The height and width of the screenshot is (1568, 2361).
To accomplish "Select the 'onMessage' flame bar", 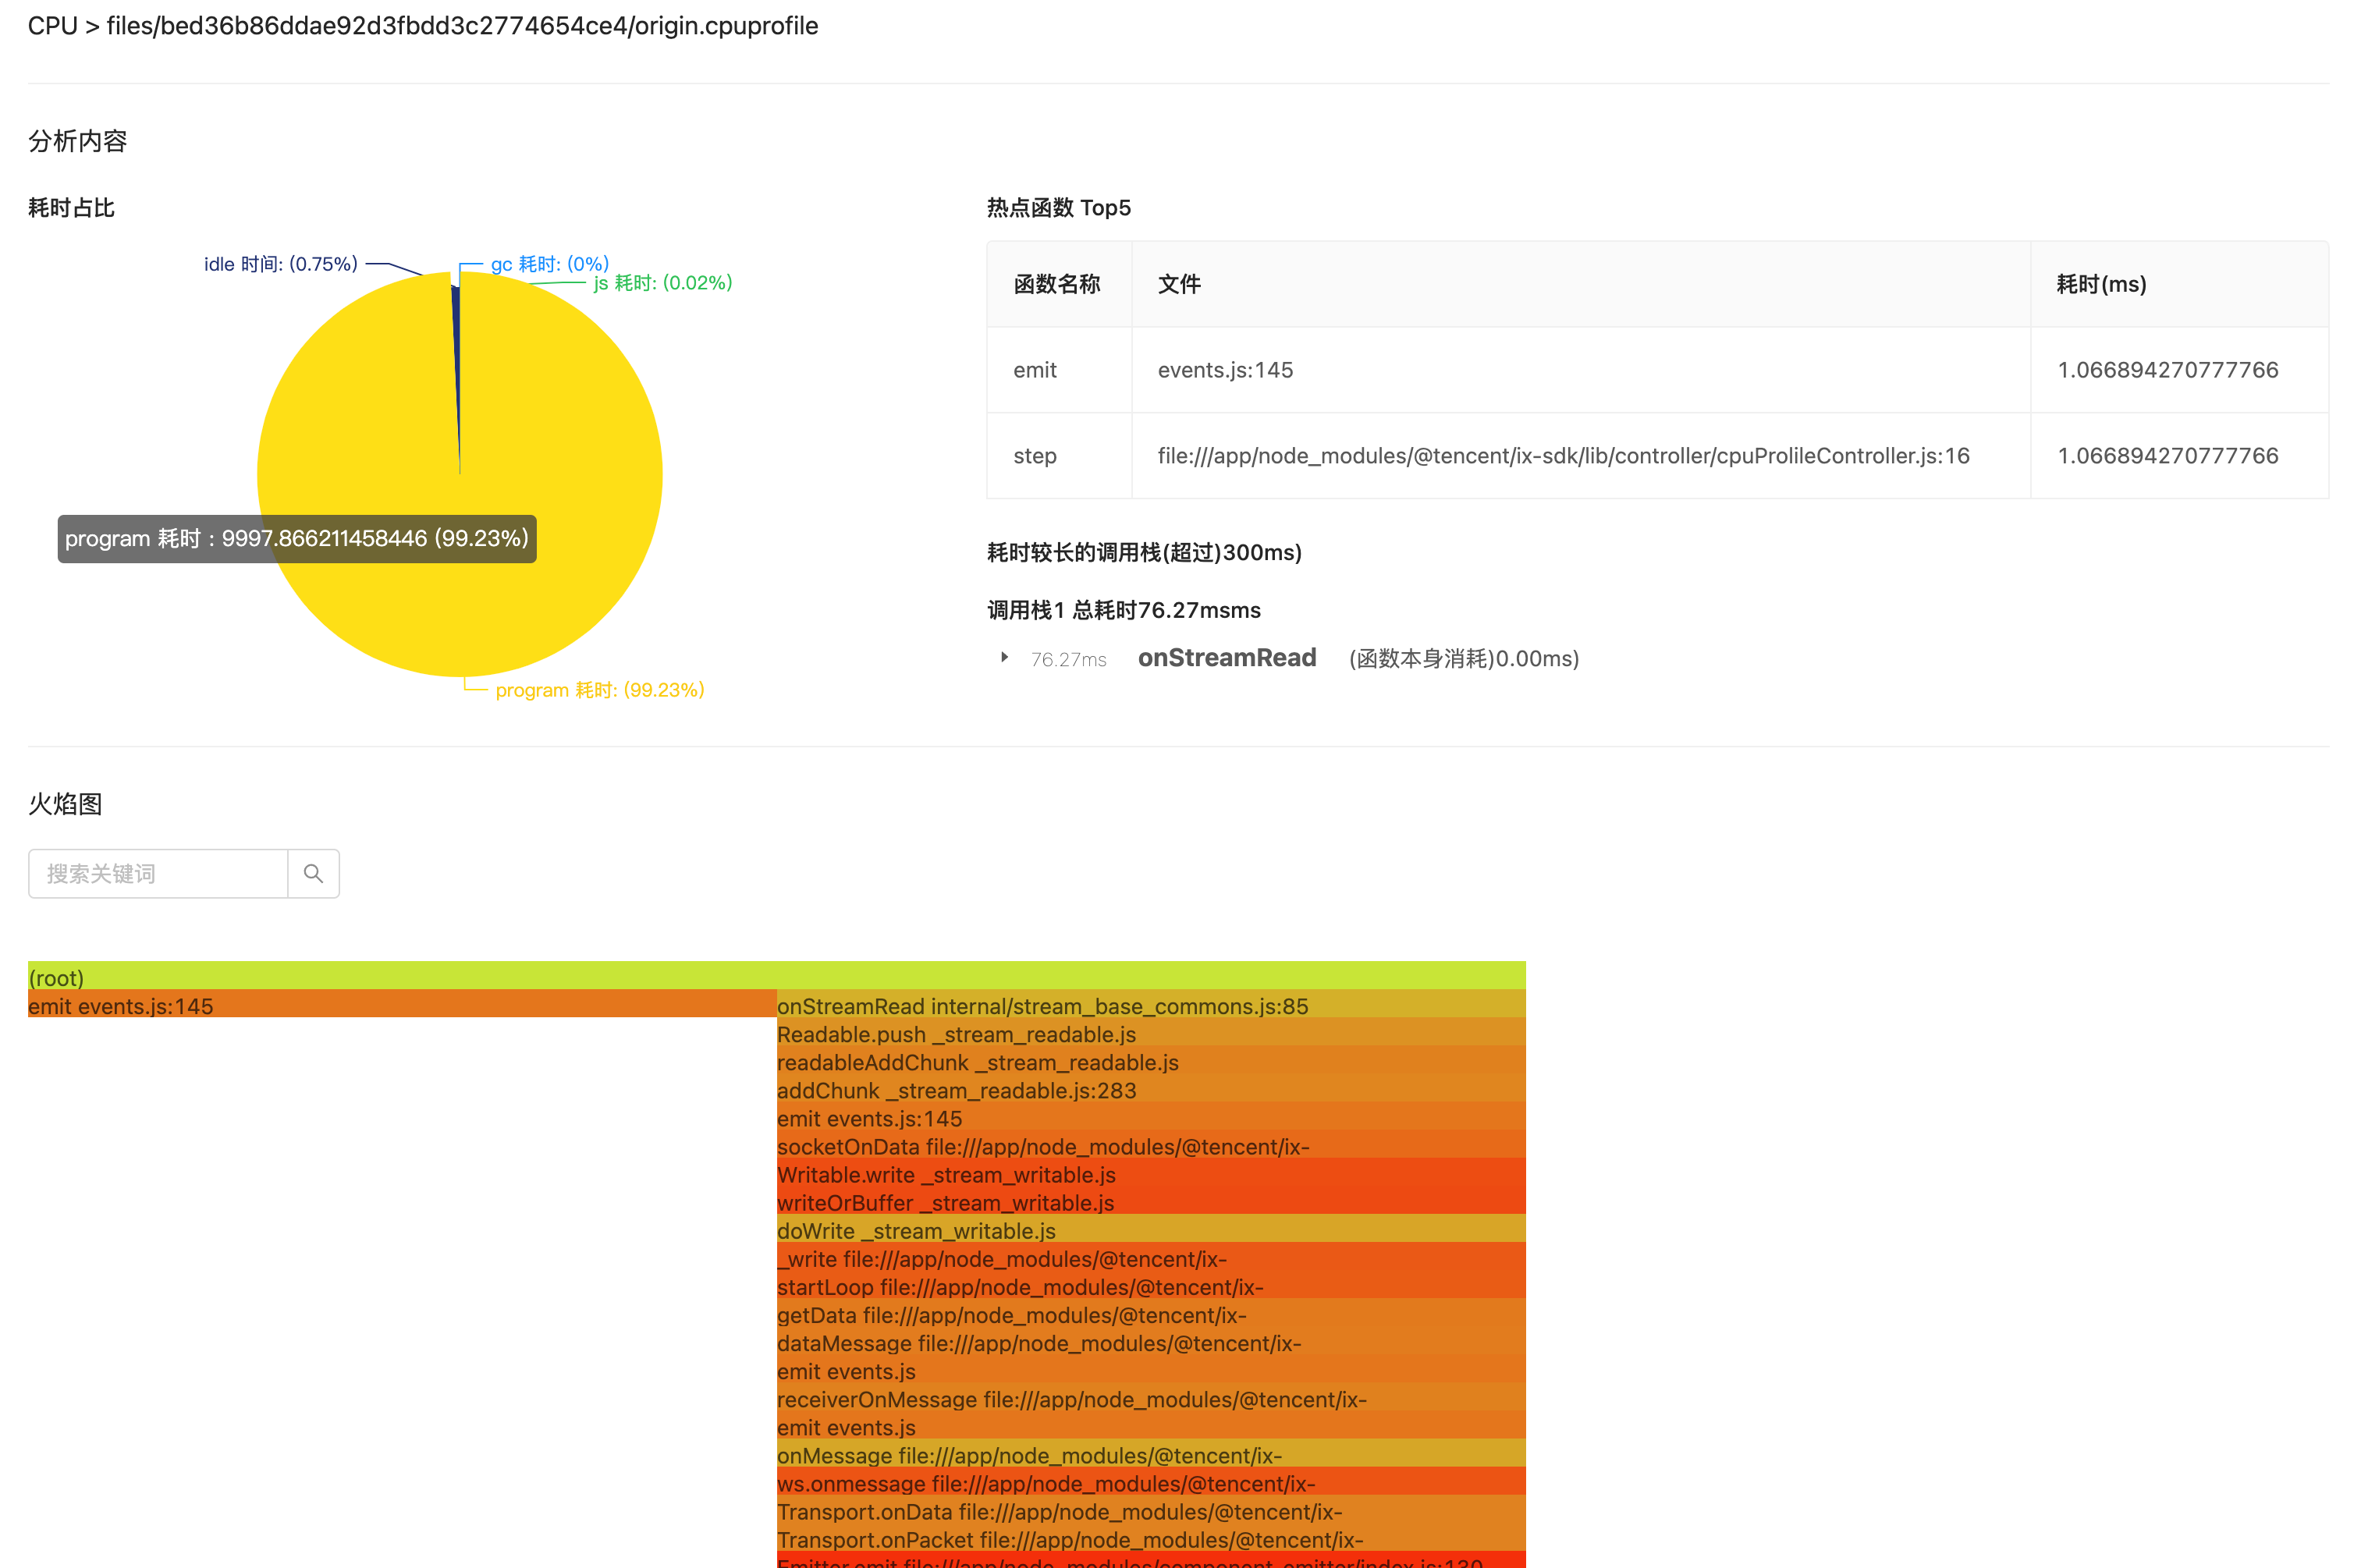I will click(1151, 1454).
